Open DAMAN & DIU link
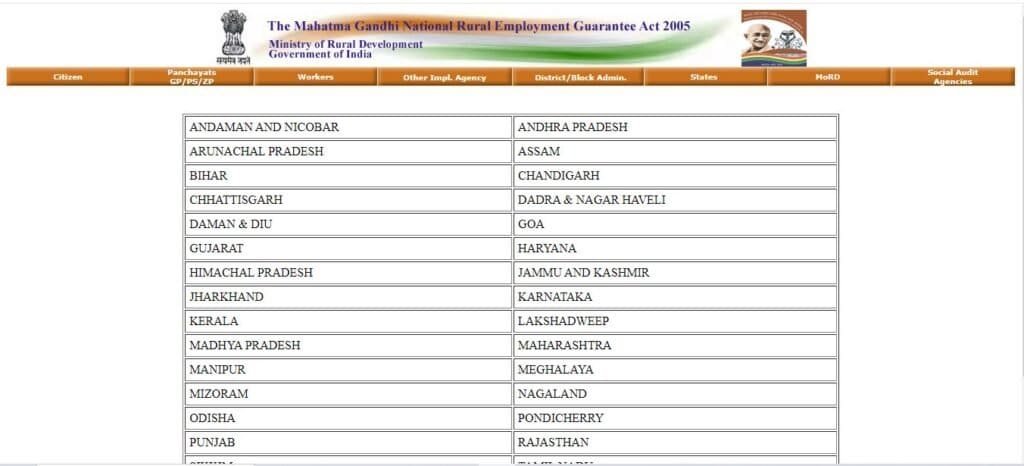The width and height of the screenshot is (1024, 466). point(231,224)
